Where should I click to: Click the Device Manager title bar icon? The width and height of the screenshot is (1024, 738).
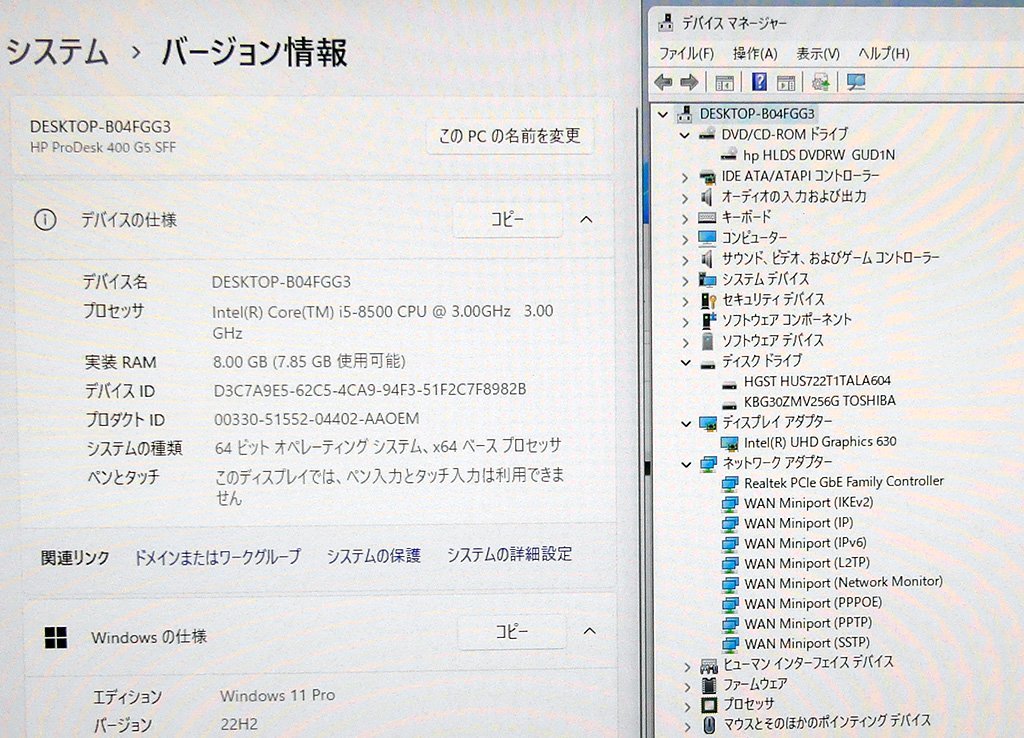pyautogui.click(x=665, y=24)
